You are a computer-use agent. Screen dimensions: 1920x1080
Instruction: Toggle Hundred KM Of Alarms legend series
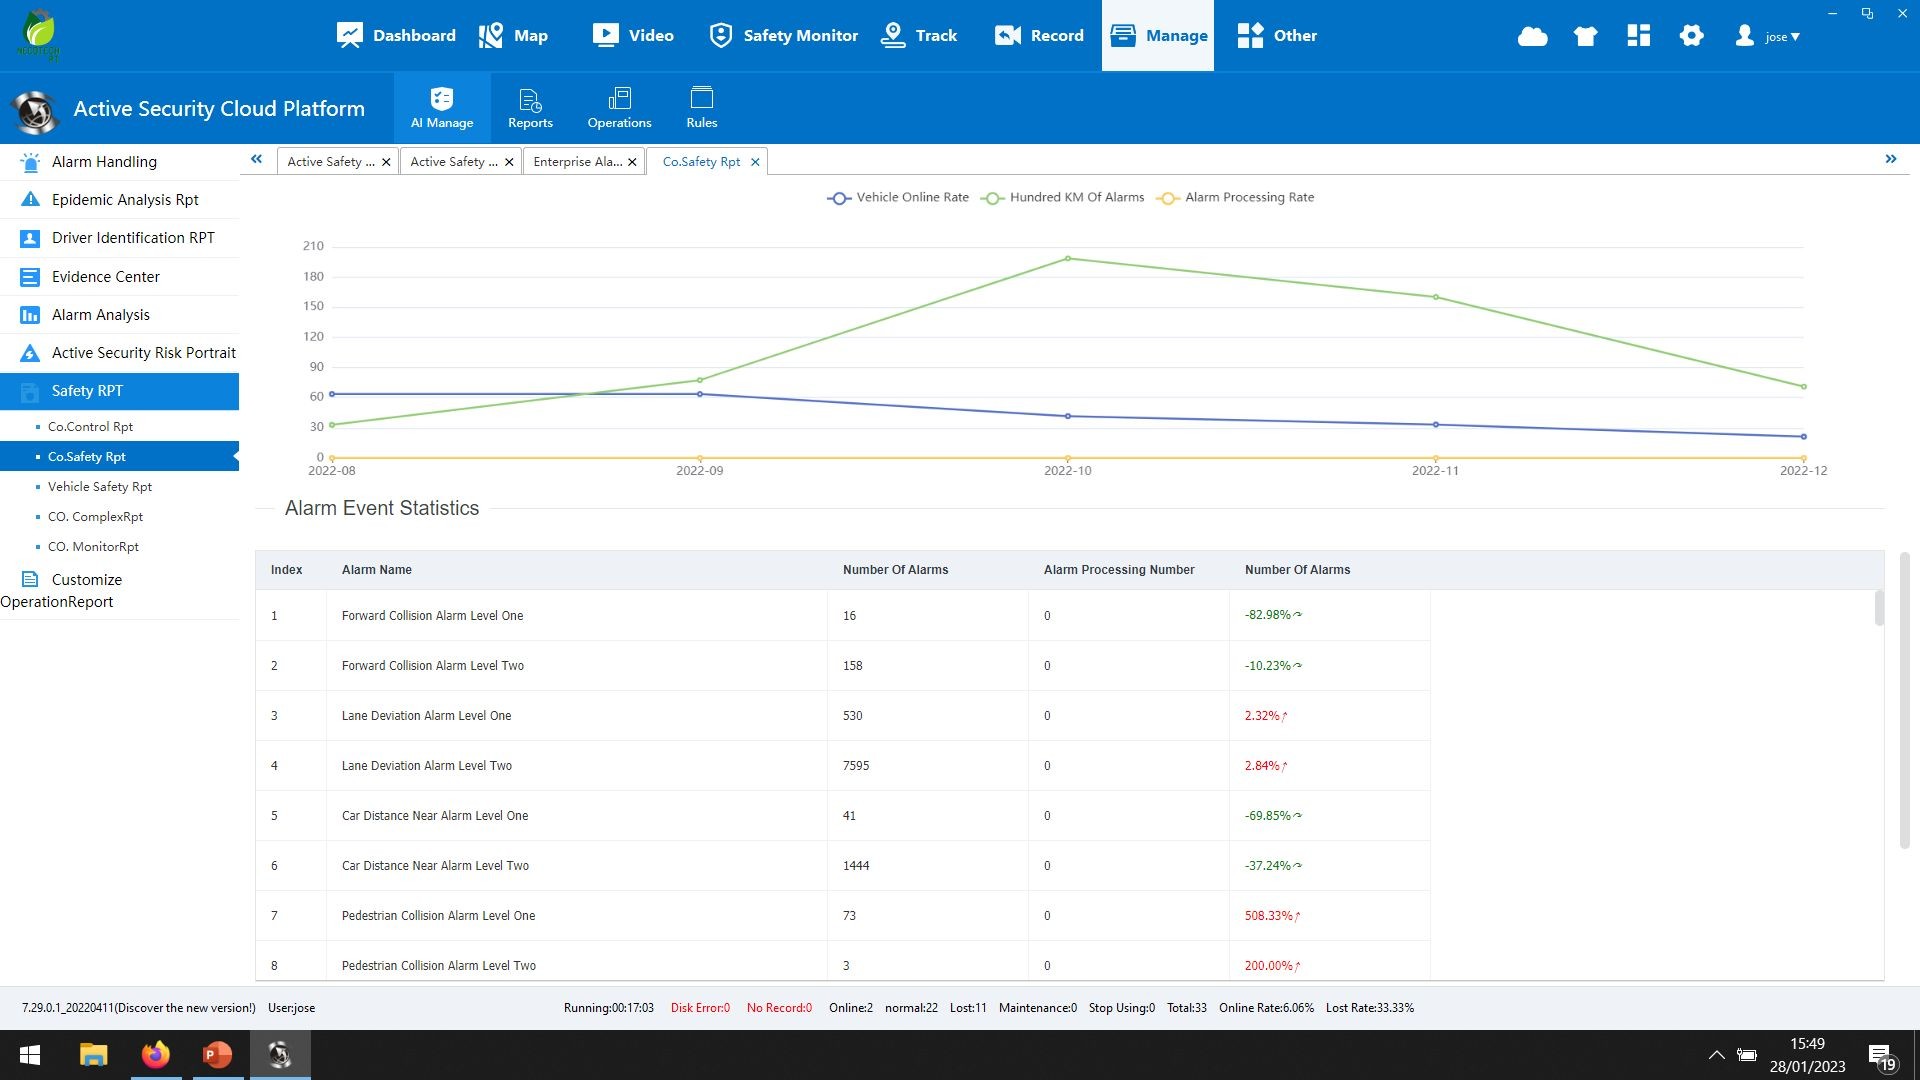pos(1062,197)
